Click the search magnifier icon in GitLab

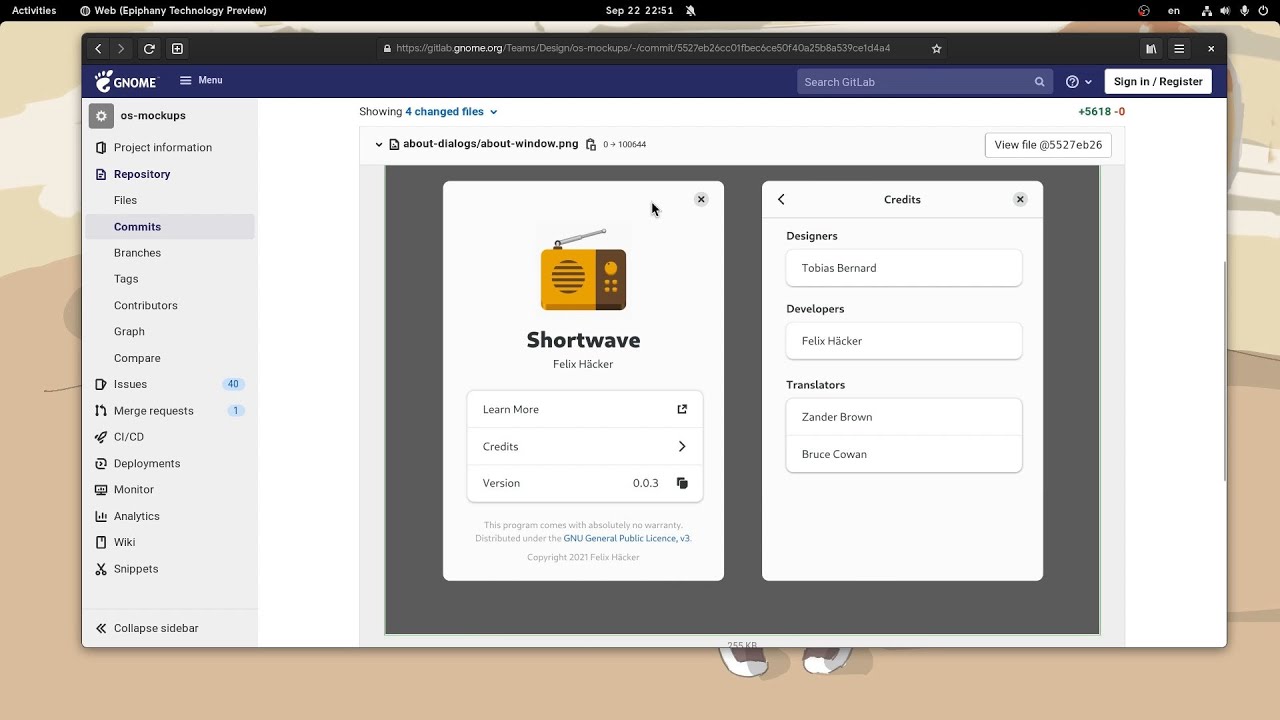point(1039,82)
